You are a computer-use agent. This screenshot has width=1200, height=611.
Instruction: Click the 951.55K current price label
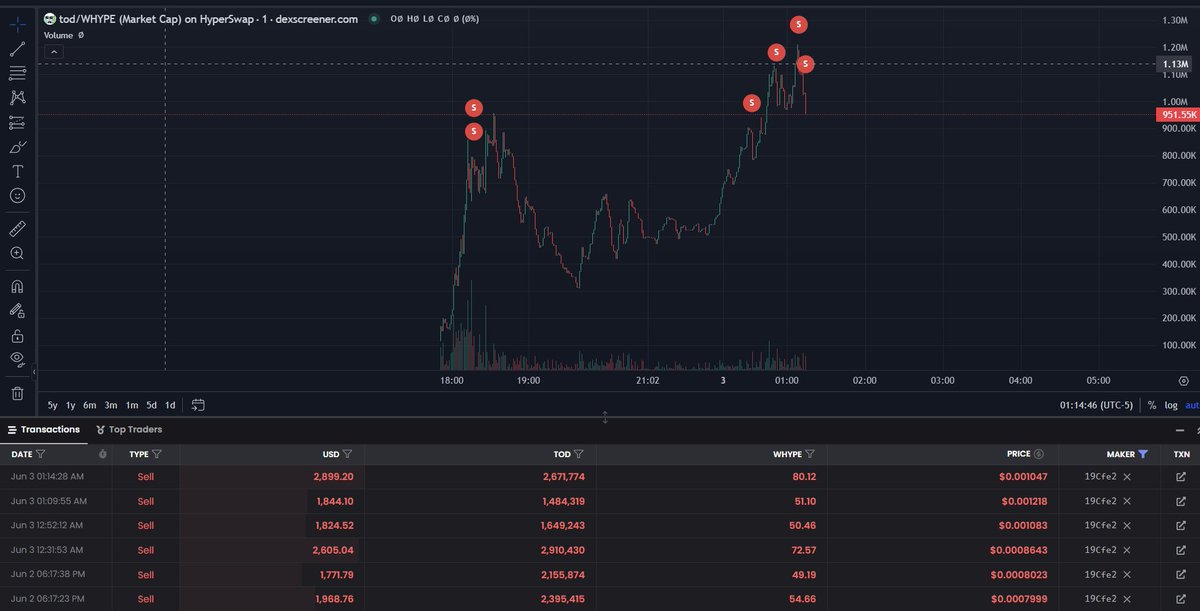[x=1178, y=115]
